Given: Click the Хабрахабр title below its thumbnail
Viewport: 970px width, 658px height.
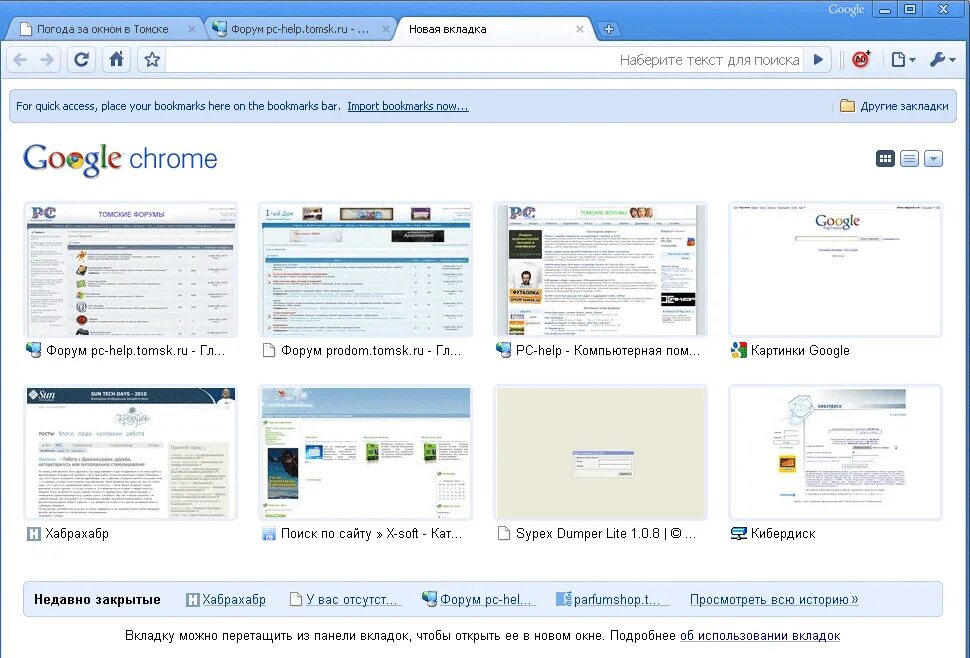Looking at the screenshot, I should [77, 534].
